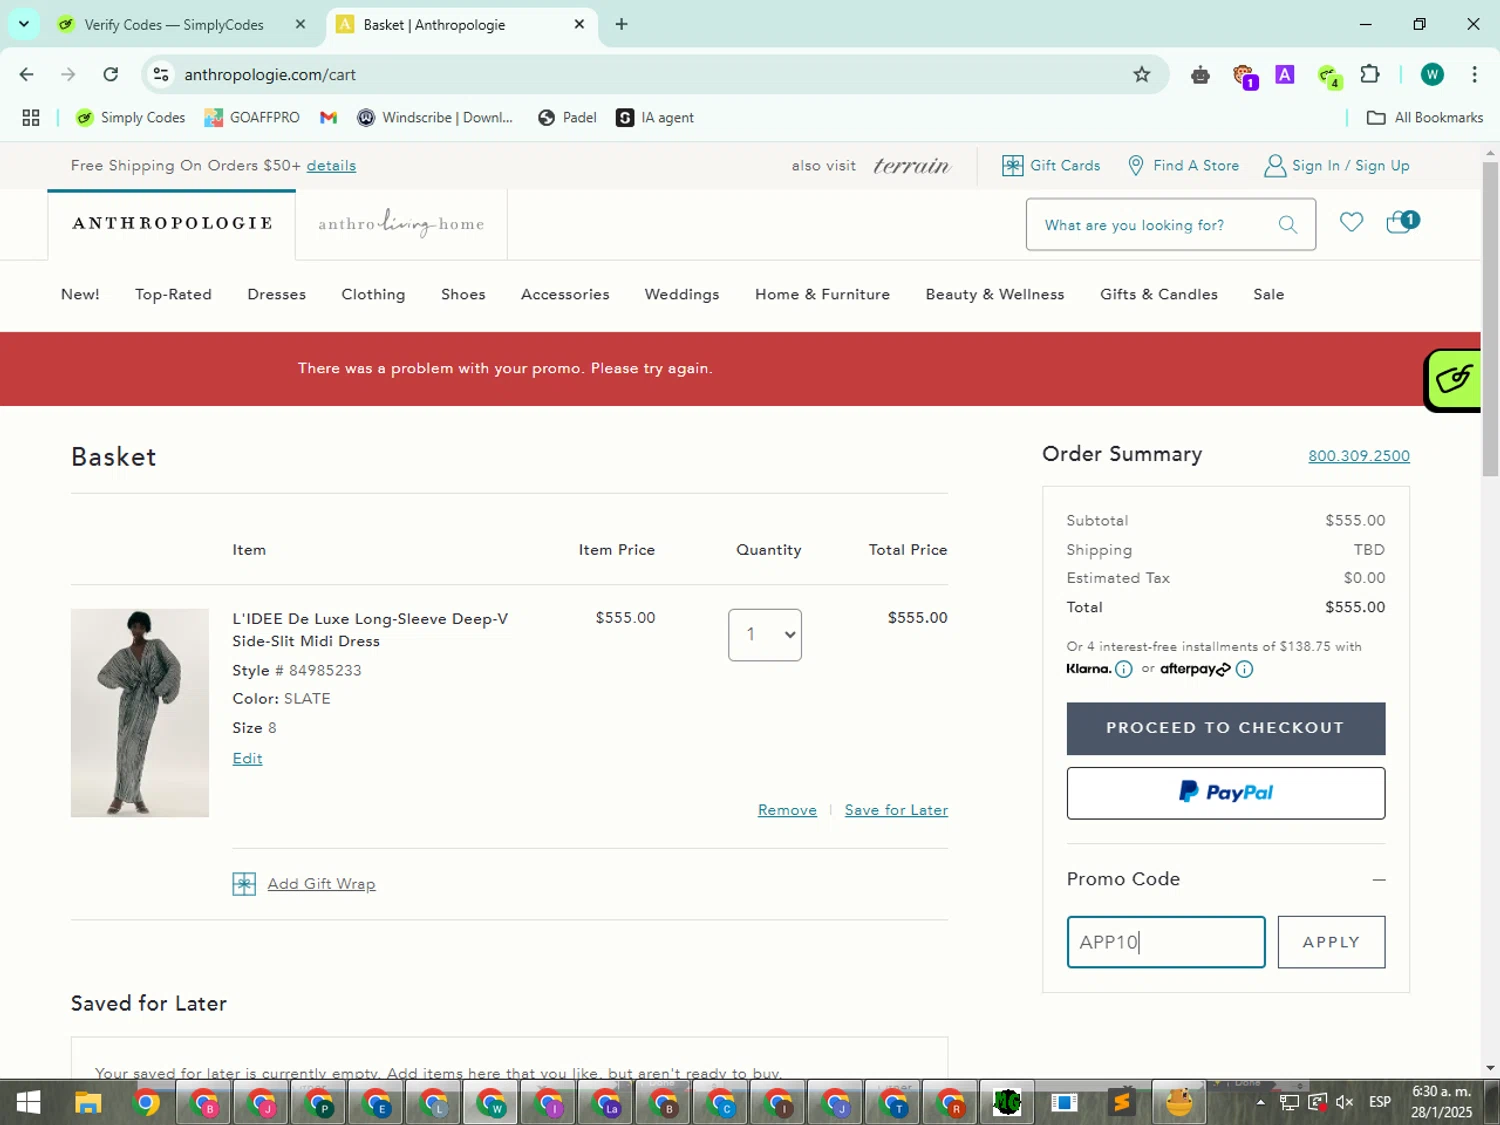Open the shopping basket icon

pos(1401,222)
